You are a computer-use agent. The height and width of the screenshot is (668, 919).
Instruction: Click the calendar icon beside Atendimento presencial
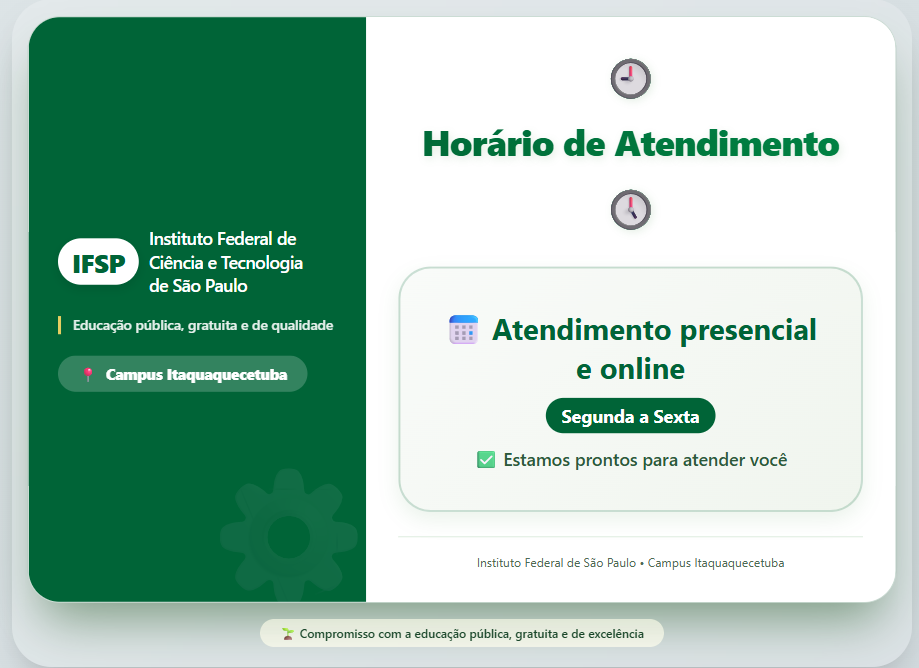[x=464, y=330]
